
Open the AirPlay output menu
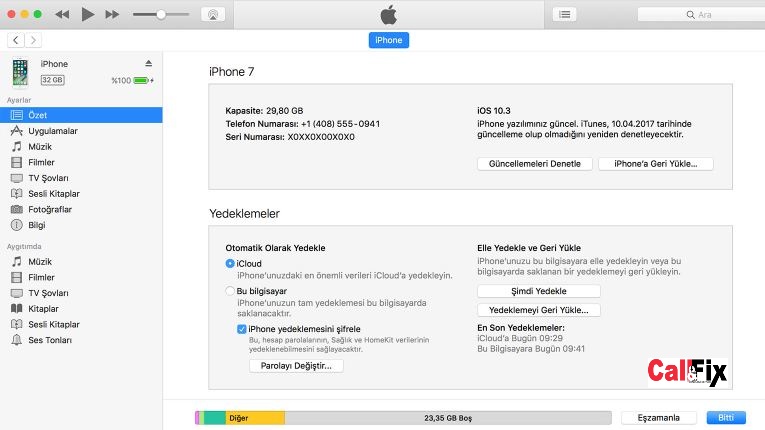(x=213, y=15)
